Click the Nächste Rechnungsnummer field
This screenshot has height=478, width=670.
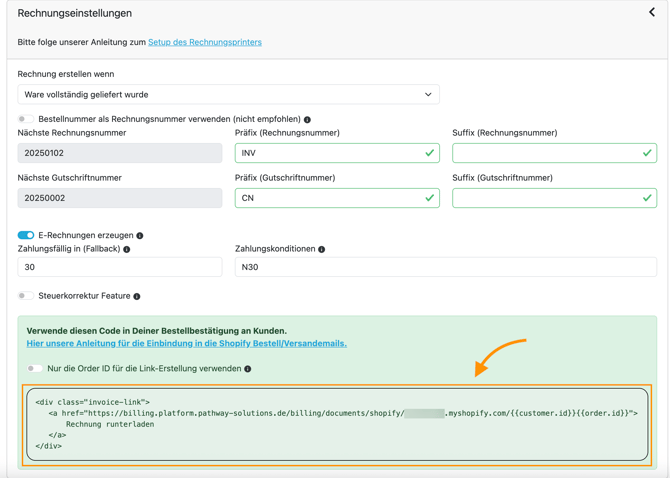pos(120,153)
